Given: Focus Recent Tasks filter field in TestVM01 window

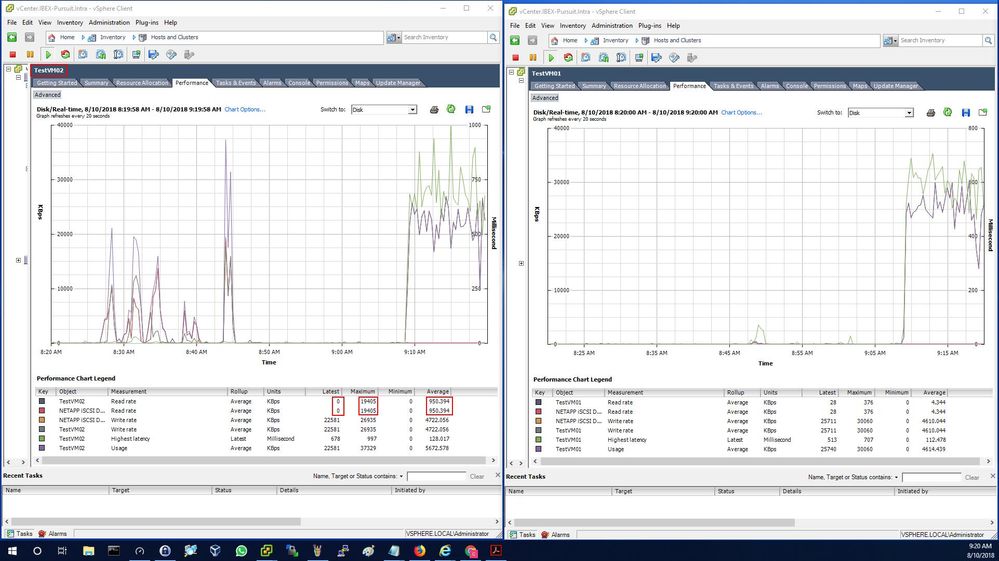Looking at the screenshot, I should click(x=931, y=477).
